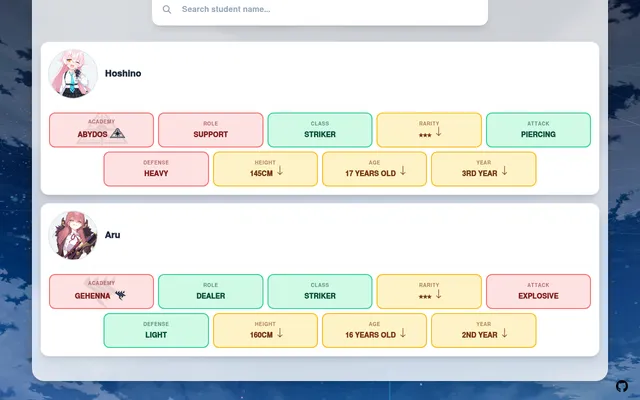Click Aru's DEALER role tile

pyautogui.click(x=211, y=291)
